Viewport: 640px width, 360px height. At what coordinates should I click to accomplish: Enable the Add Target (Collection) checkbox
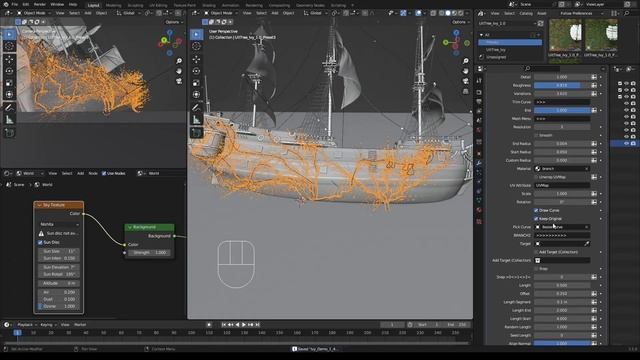click(536, 252)
